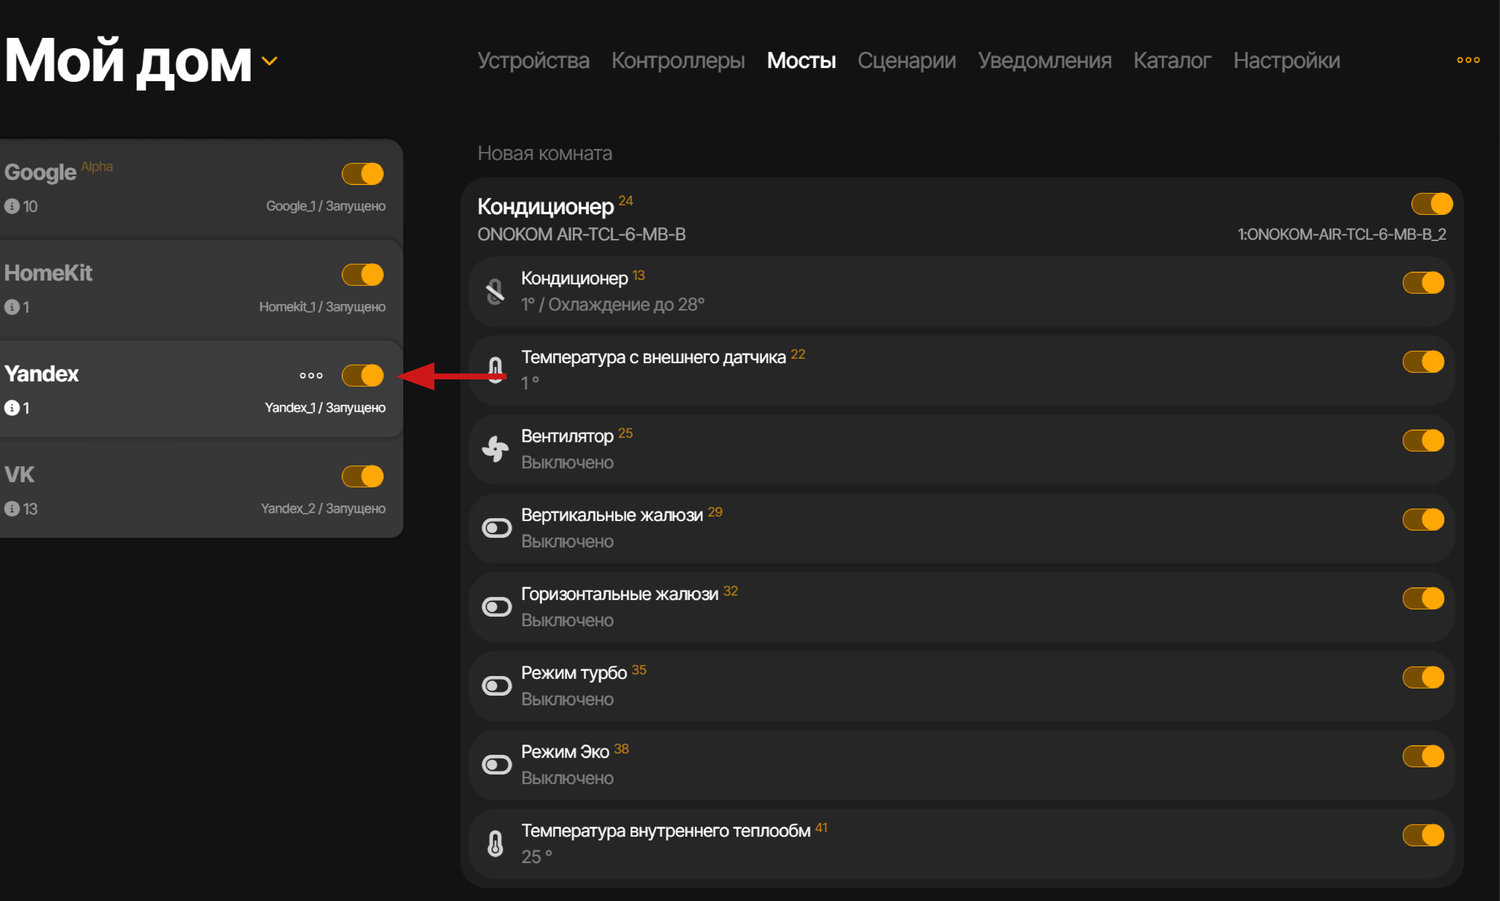Click the Мой дом title

click(128, 62)
